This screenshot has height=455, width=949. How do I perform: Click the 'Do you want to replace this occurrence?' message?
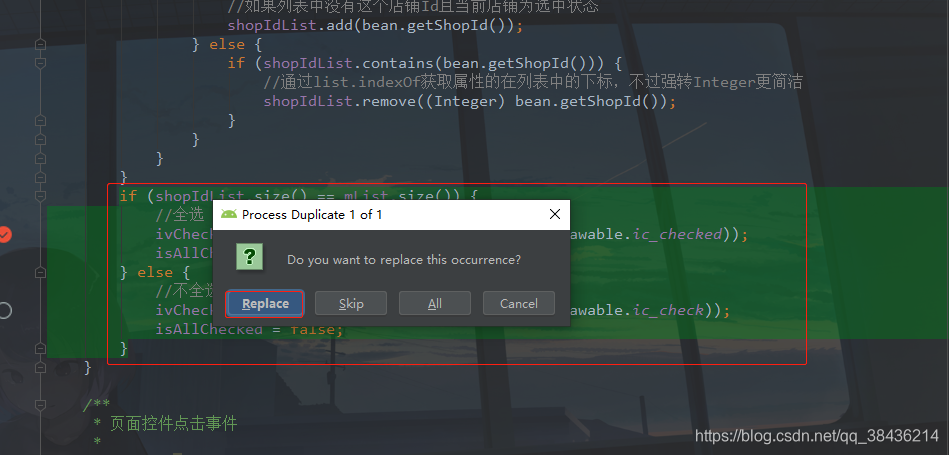(404, 260)
